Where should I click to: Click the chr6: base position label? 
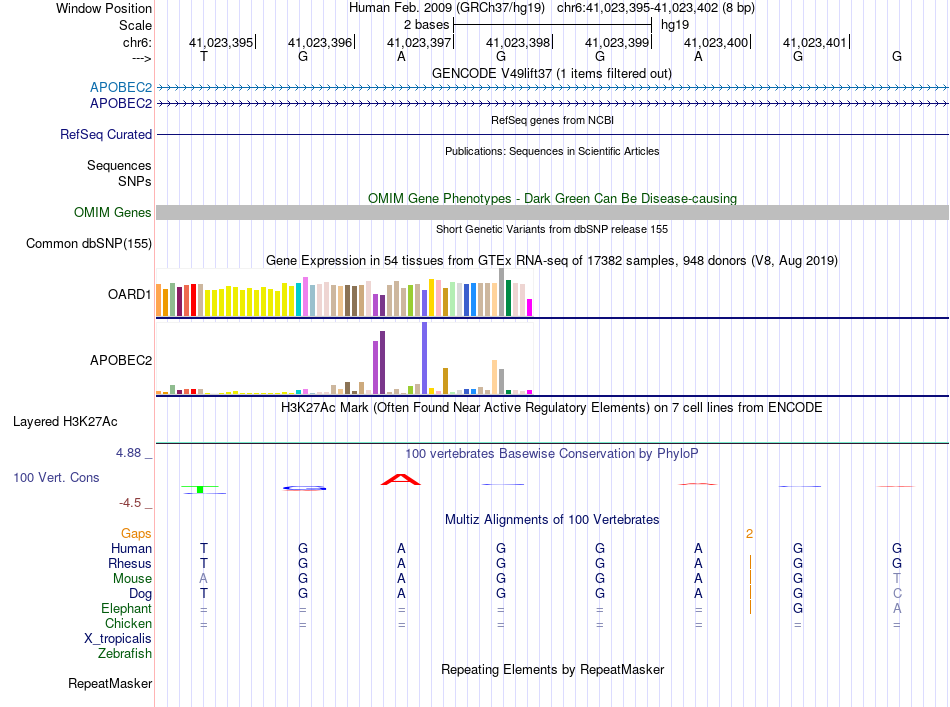(137, 42)
